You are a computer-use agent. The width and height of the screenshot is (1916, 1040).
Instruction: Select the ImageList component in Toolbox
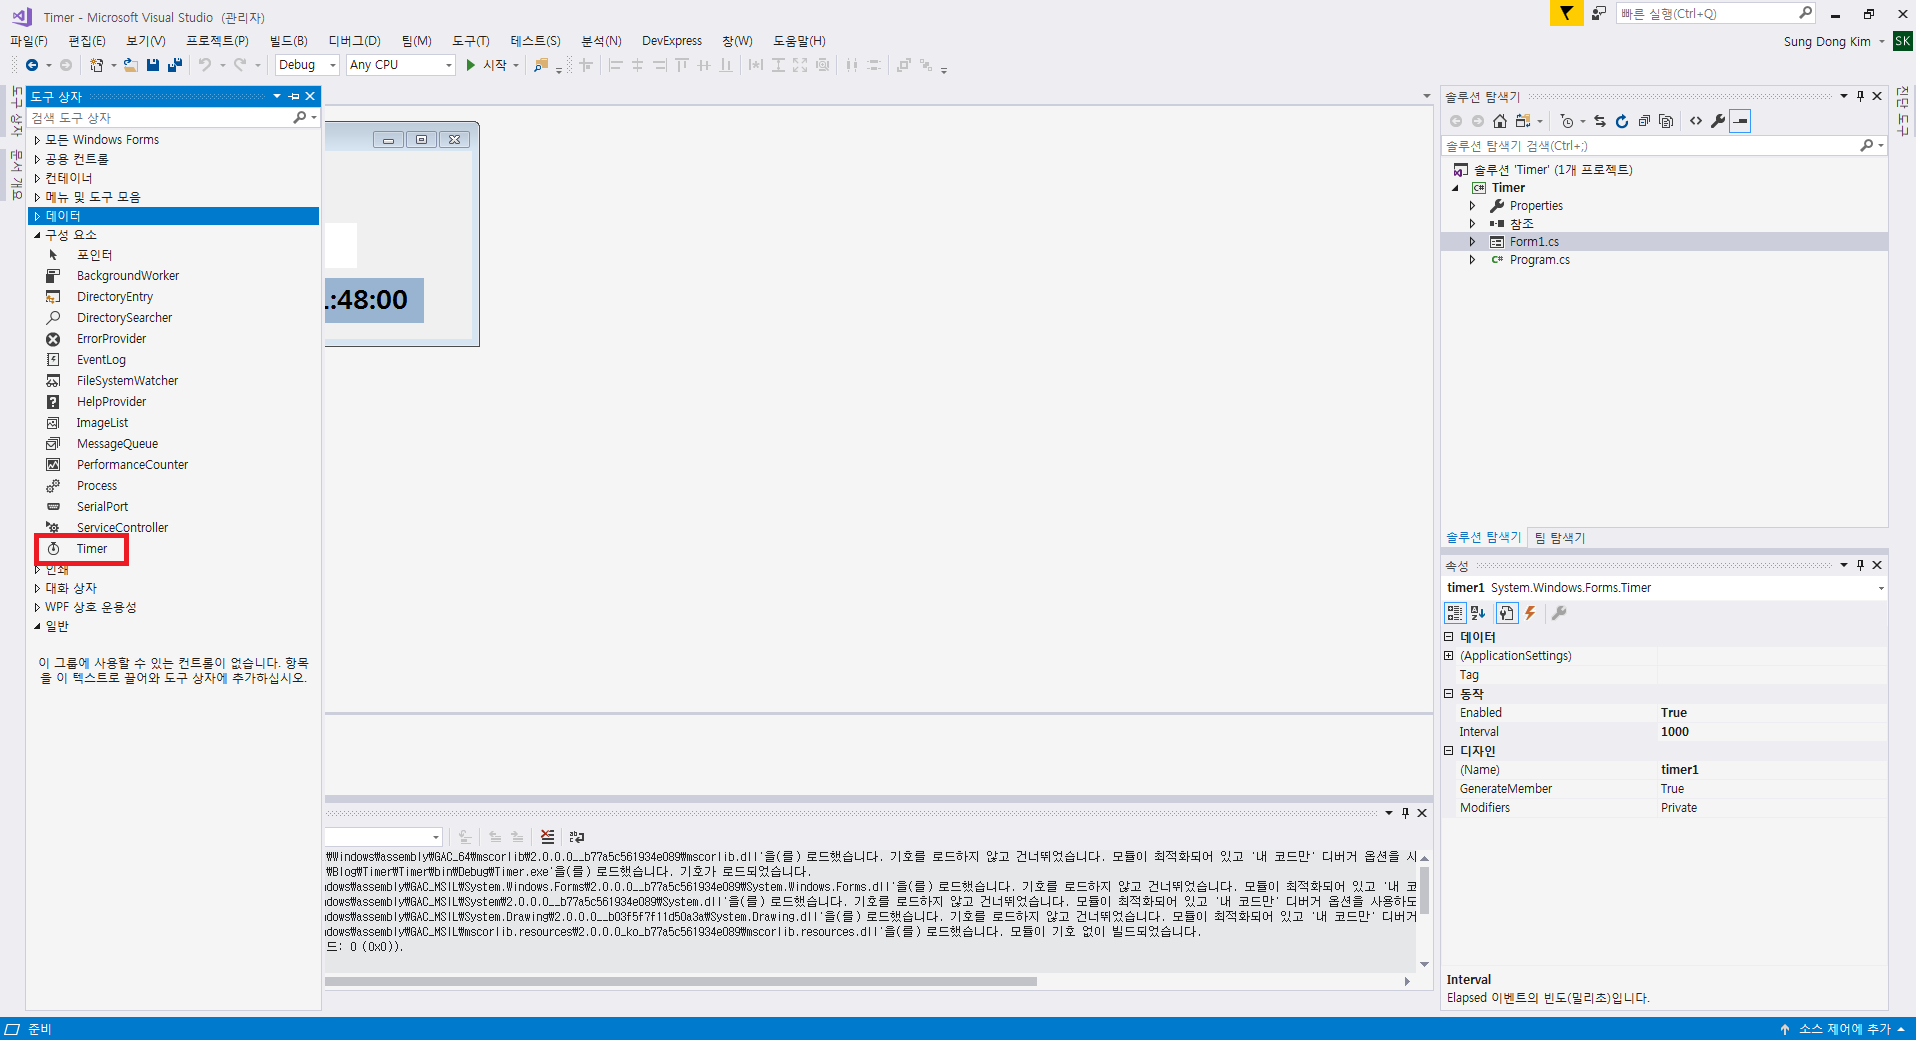102,423
